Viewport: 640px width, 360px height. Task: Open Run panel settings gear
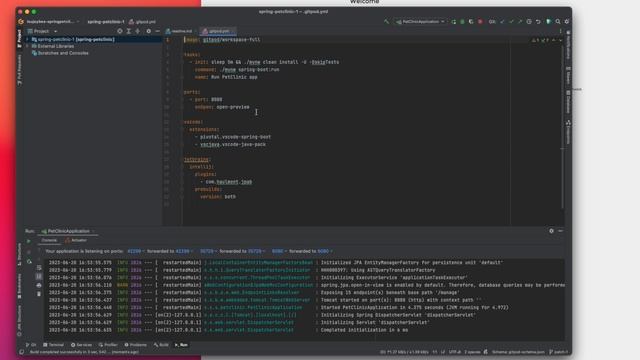[x=551, y=231]
